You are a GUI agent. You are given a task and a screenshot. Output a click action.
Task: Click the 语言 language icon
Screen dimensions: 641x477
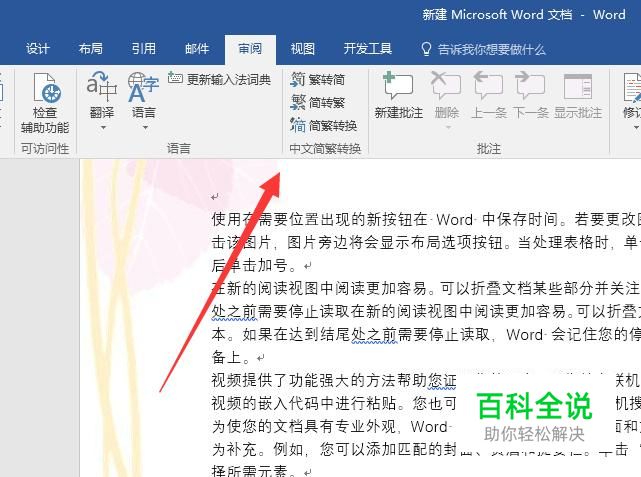[143, 86]
